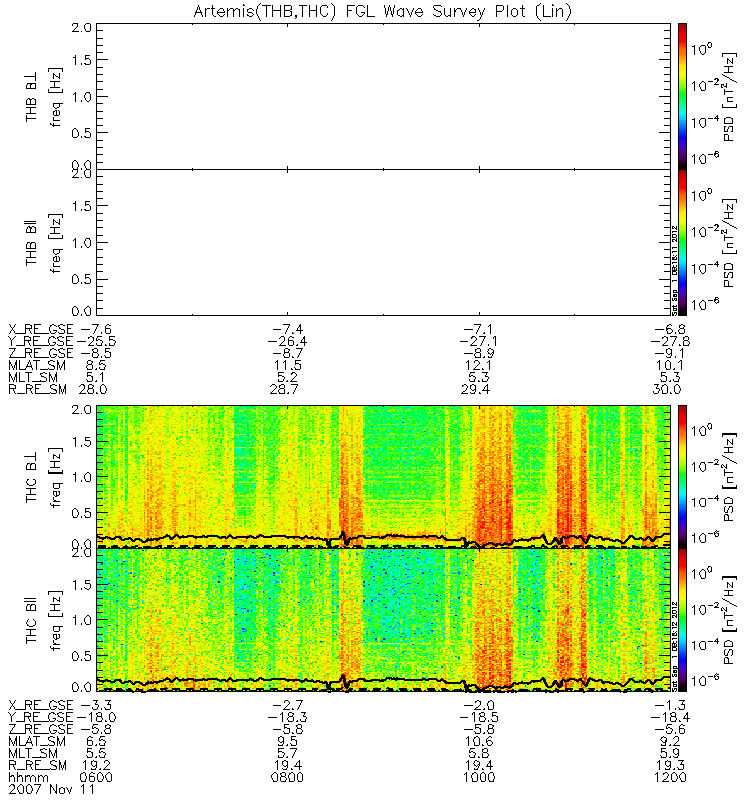Screen dimensions: 750x800
Task: Click the R_RE_SM value '30.0'
Action: tap(667, 389)
